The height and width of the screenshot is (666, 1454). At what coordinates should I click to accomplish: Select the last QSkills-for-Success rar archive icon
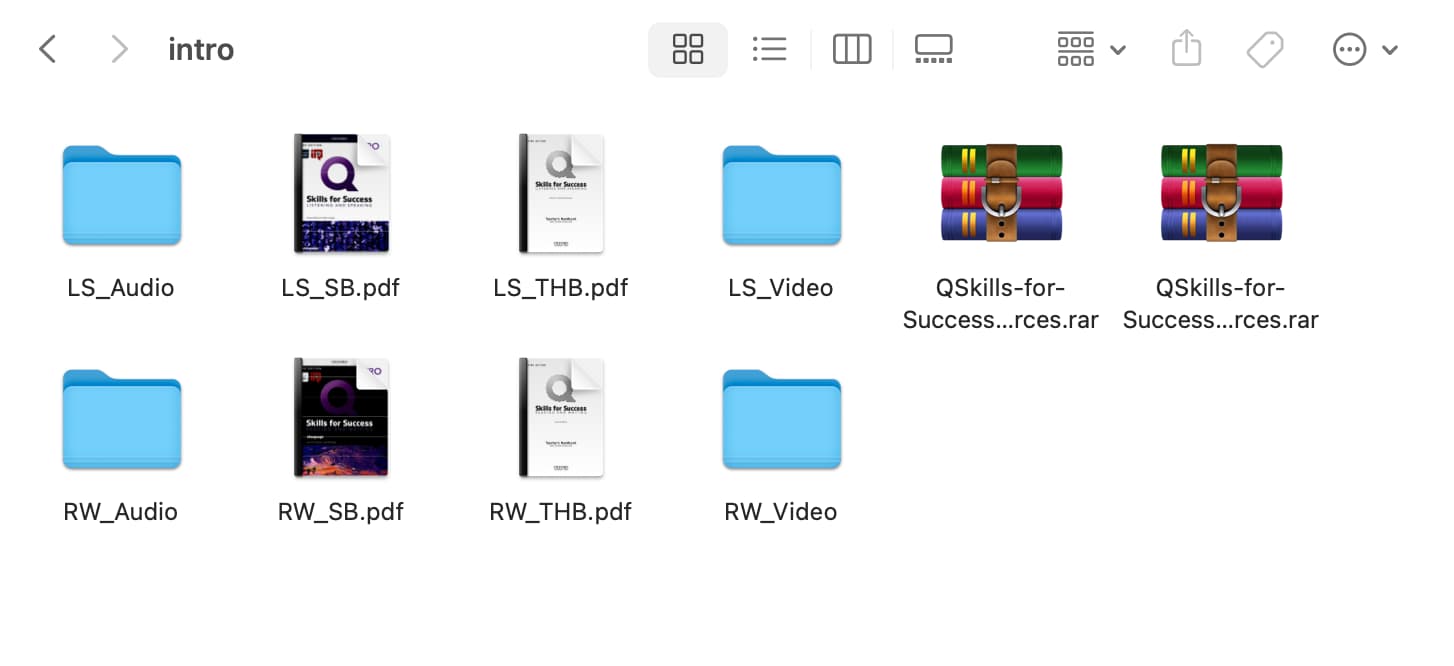(x=1221, y=193)
